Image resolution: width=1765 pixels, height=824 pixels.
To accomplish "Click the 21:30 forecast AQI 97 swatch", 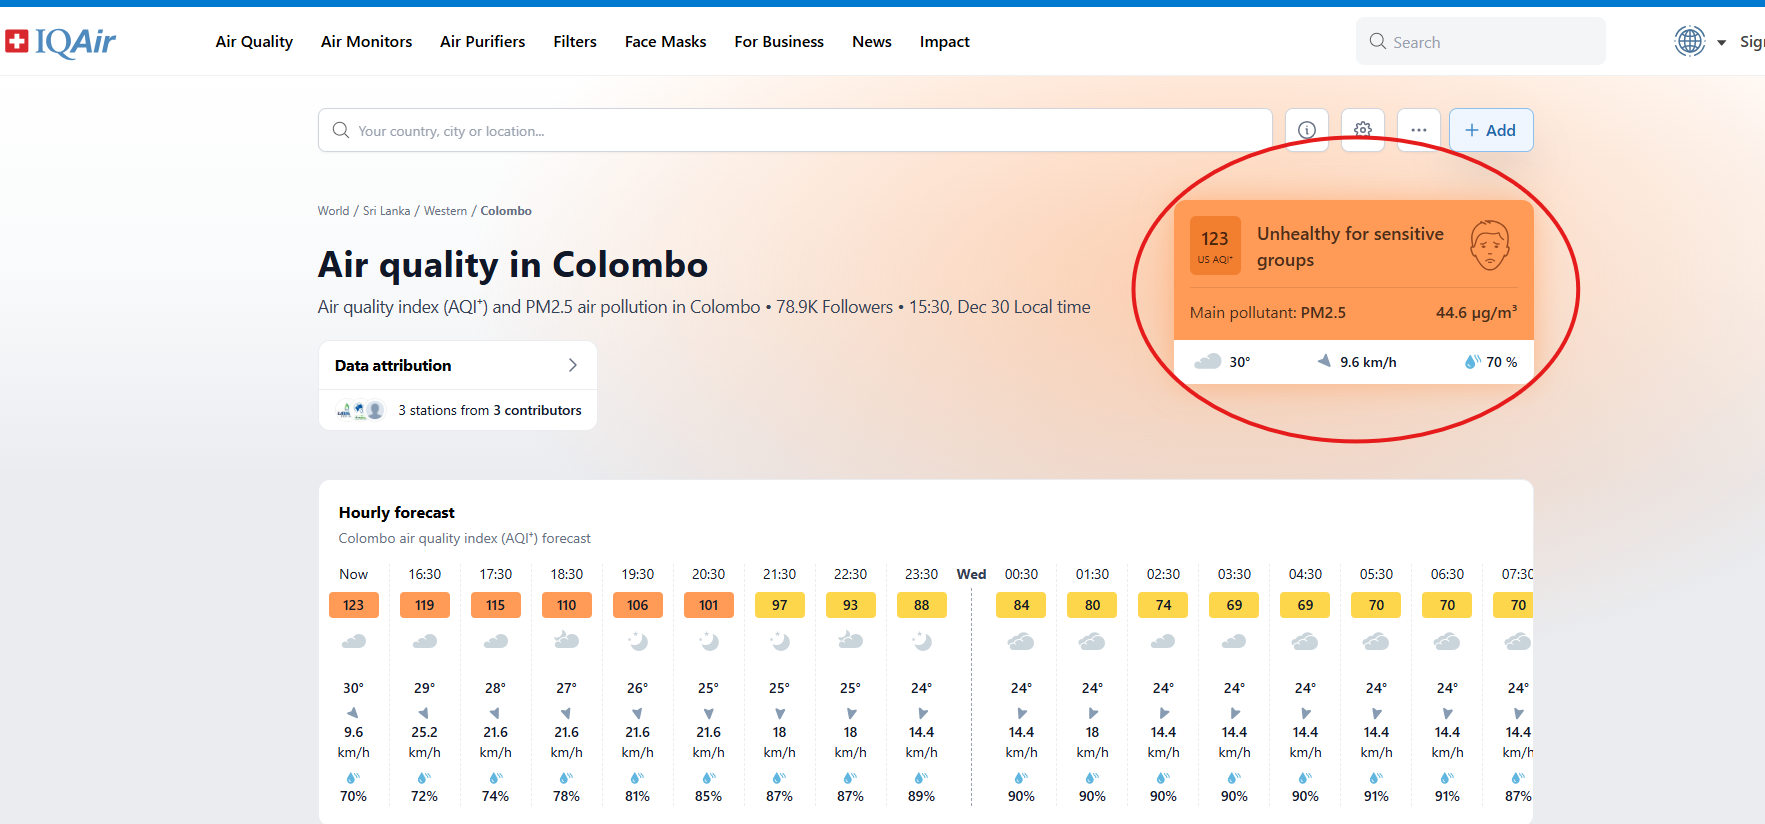I will pyautogui.click(x=780, y=605).
